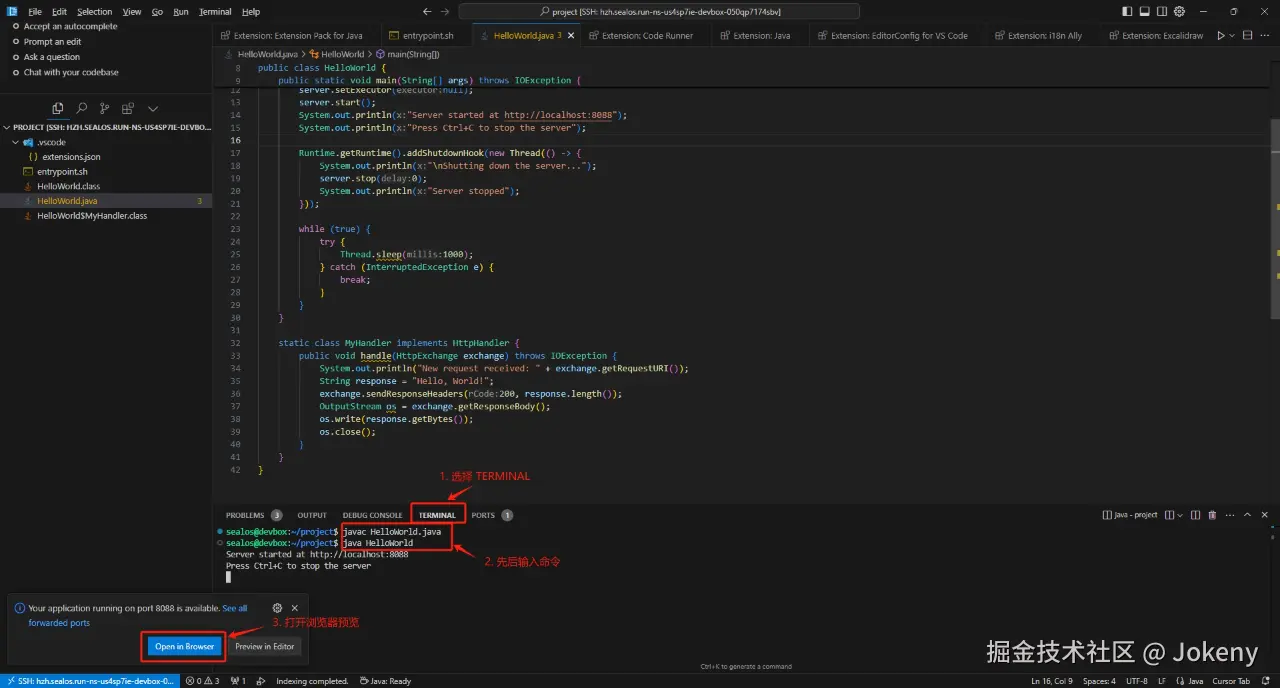Click the Preview in Editor button

264,646
